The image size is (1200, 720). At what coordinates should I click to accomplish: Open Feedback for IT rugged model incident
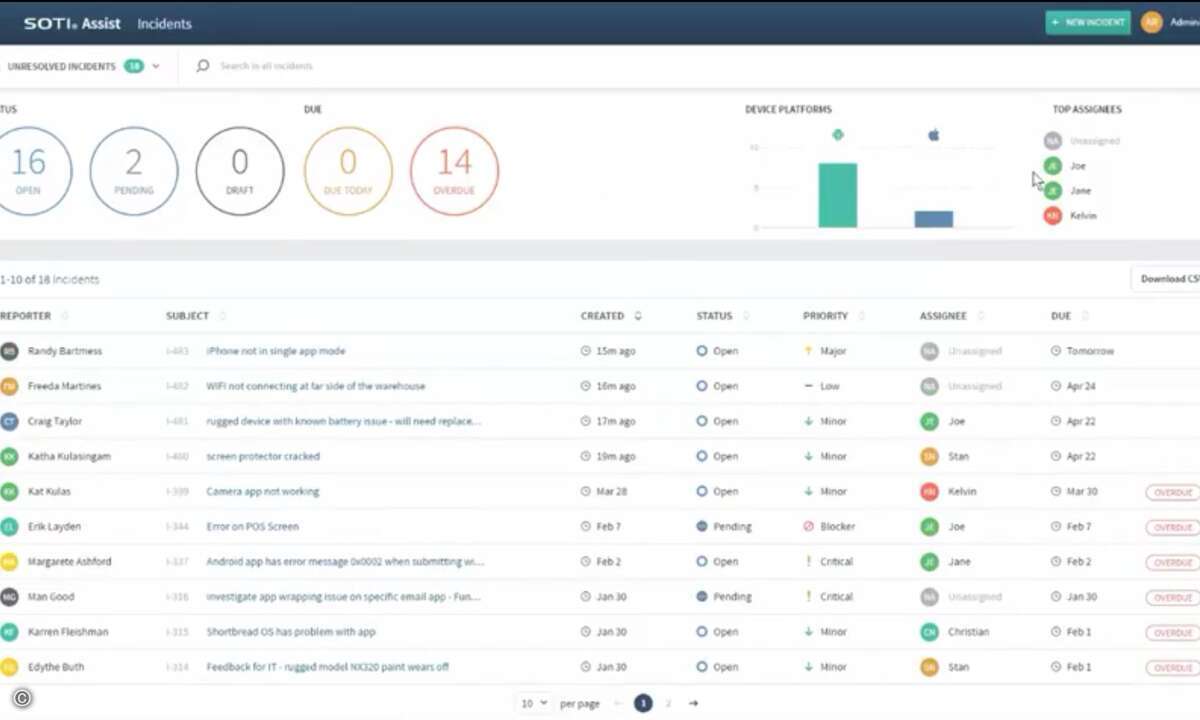[x=327, y=666]
